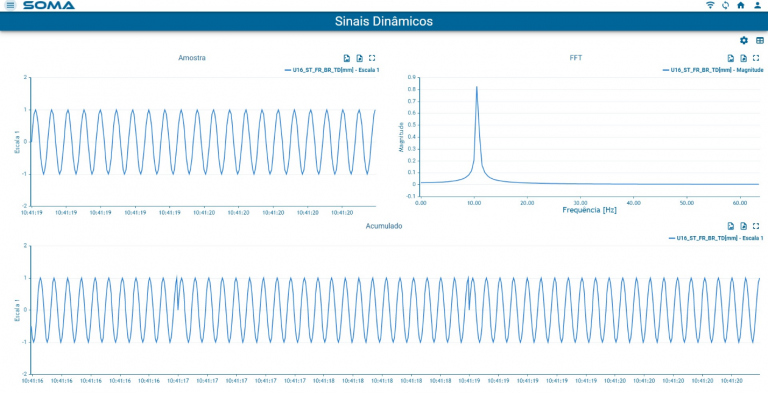This screenshot has width=768, height=393.
Task: Click the SOMA logo
Action: click(49, 5)
